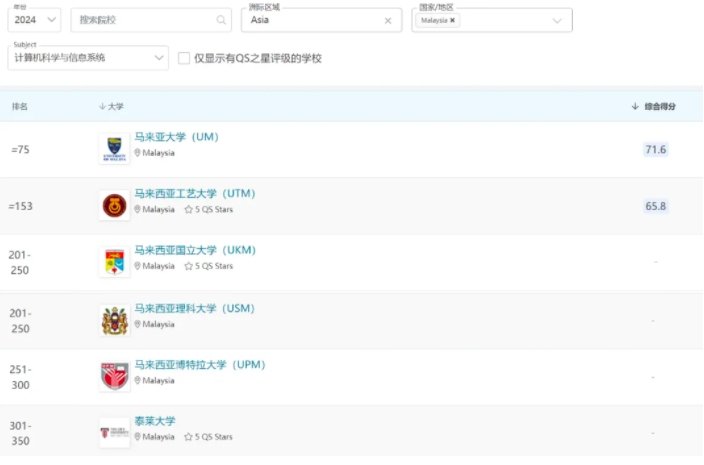The width and height of the screenshot is (704, 465).
Task: Click the USM Malaysia location pin
Action: click(137, 324)
